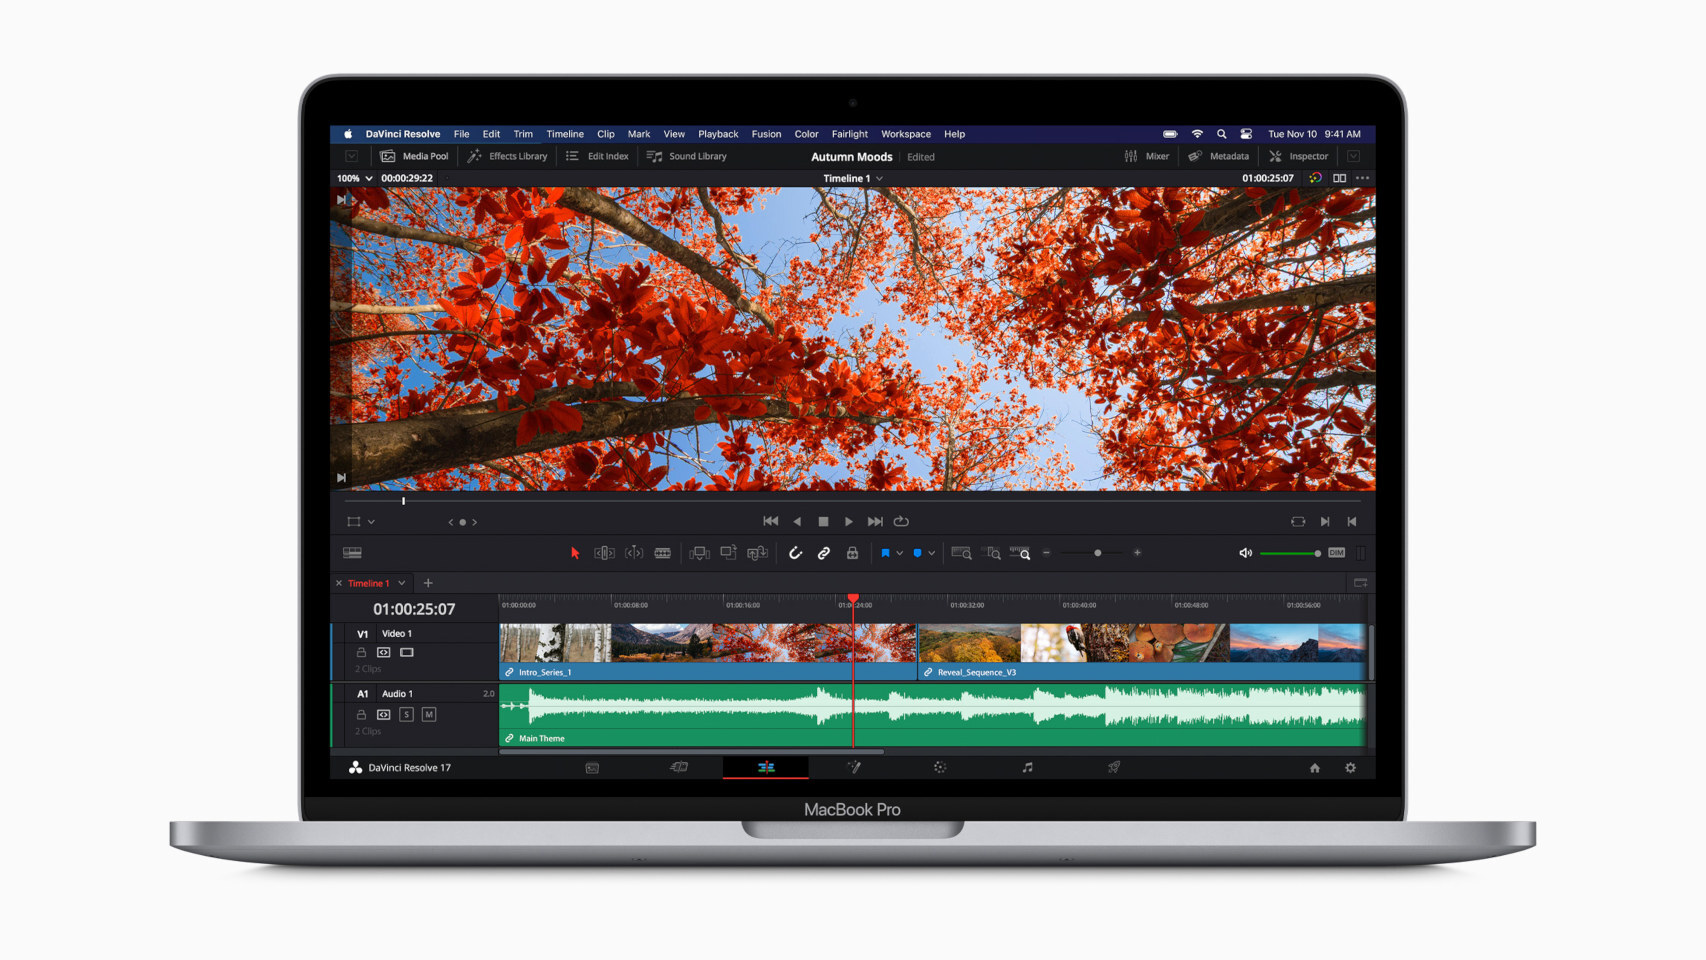The height and width of the screenshot is (960, 1706).
Task: Select the Timeline 1 tab
Action: (x=370, y=583)
